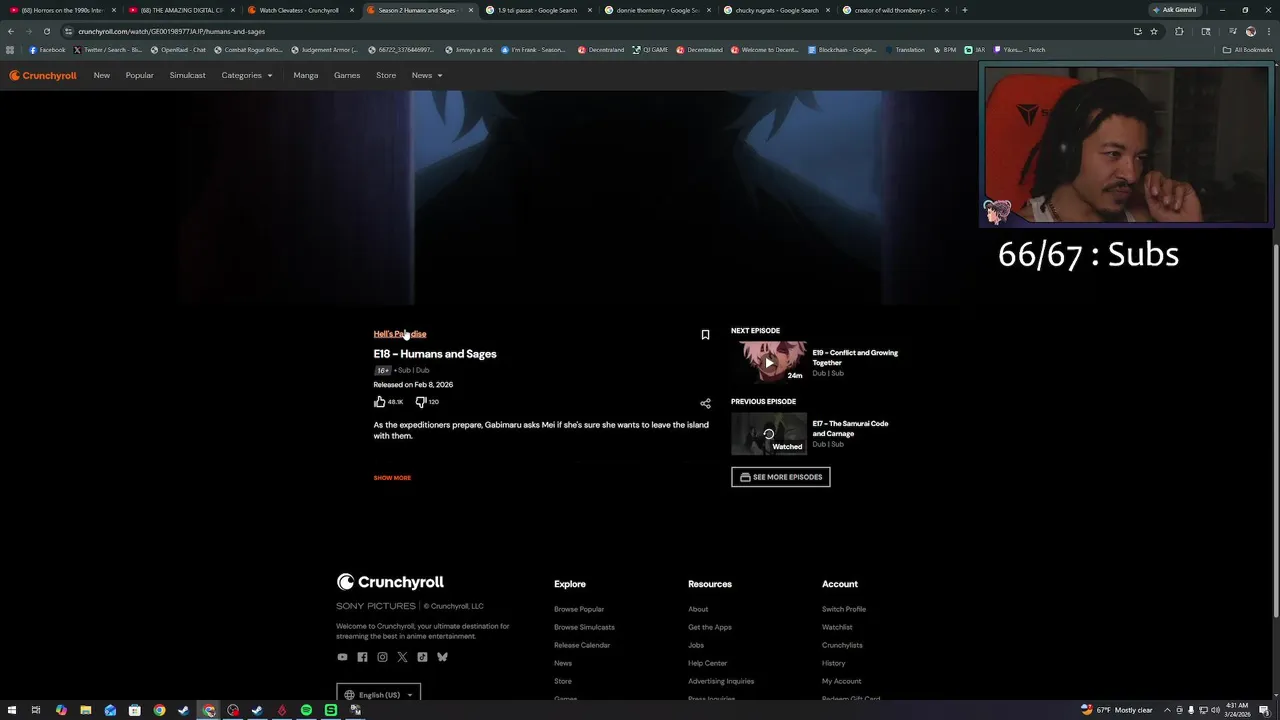Switch to Watch Clevatess Crunchyroll tab
The image size is (1280, 720).
click(298, 10)
